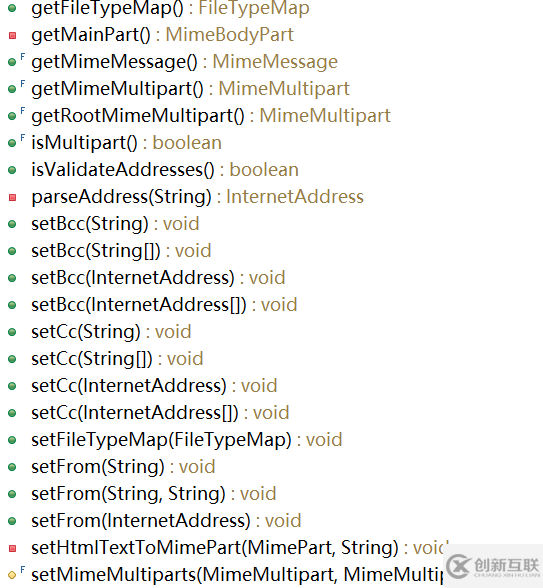Click the yellow protected icon beside setMimeMultiparts
543x588 pixels.
[12, 575]
